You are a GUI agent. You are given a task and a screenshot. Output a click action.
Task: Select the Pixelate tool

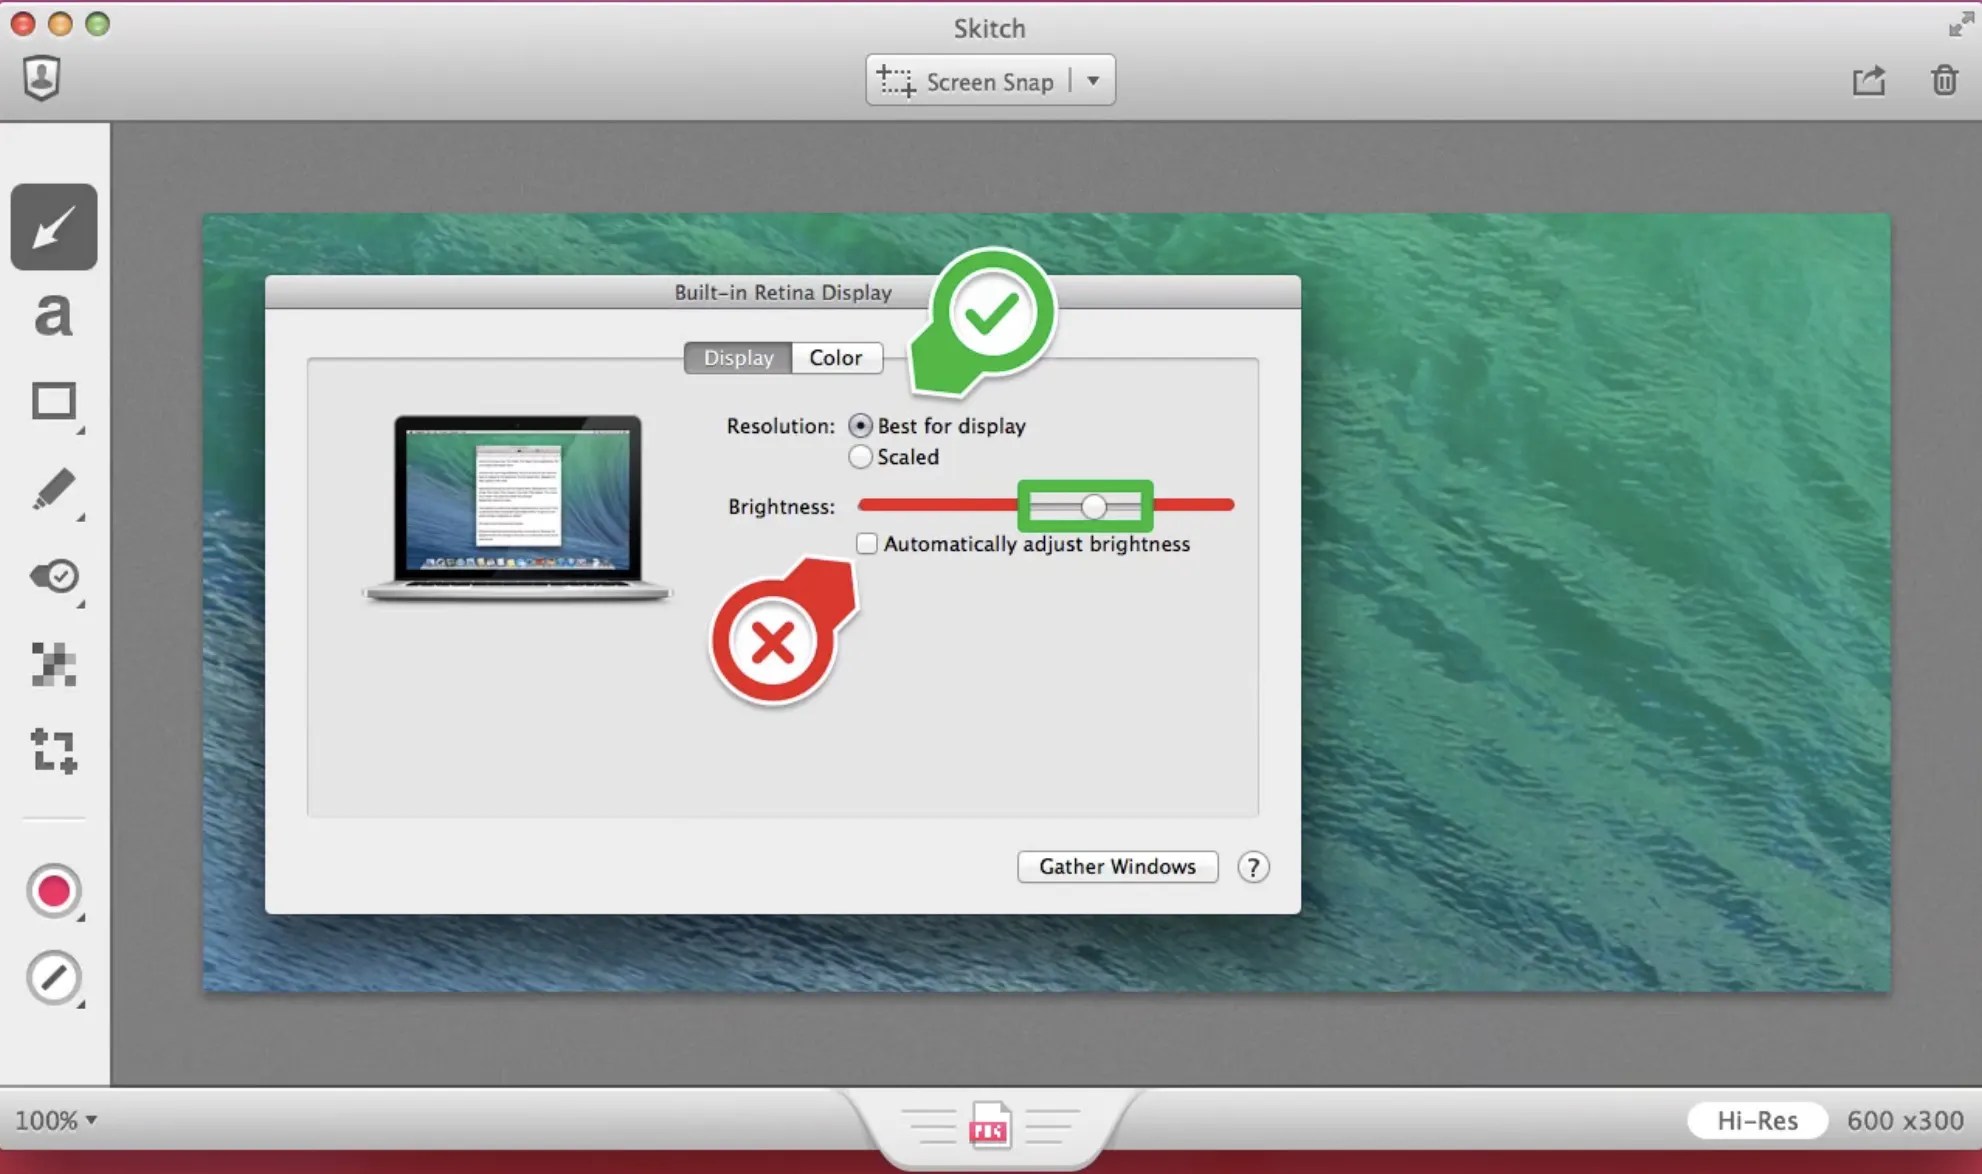(52, 664)
